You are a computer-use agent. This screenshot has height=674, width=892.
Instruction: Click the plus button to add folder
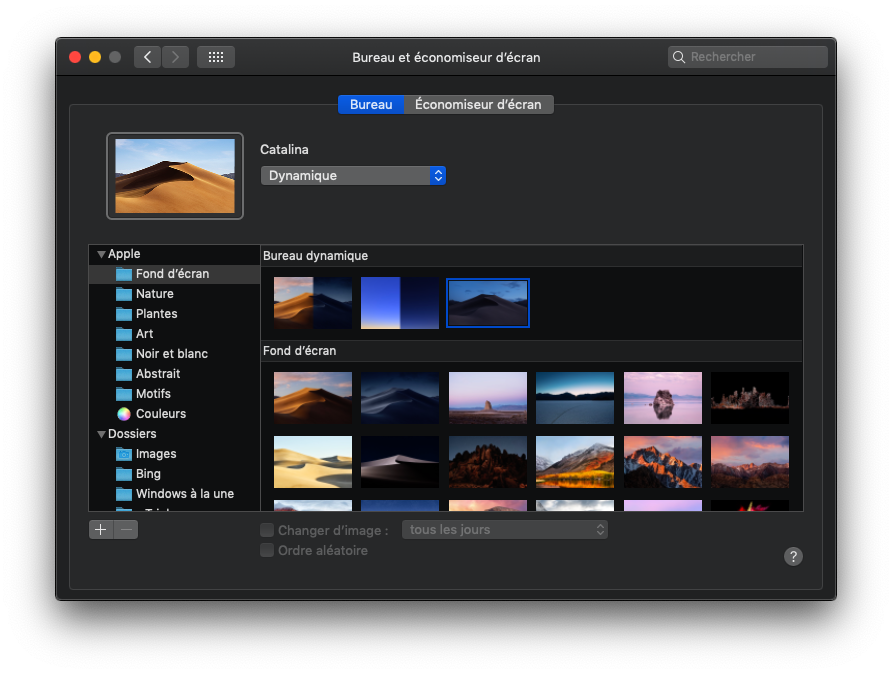101,530
